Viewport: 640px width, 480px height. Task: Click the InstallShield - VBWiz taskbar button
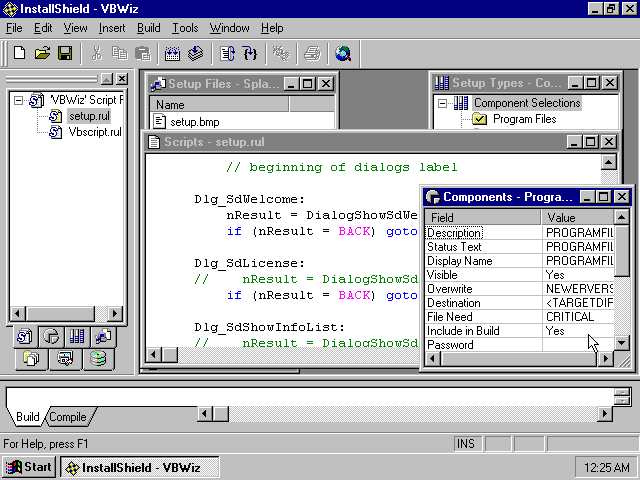(140, 467)
